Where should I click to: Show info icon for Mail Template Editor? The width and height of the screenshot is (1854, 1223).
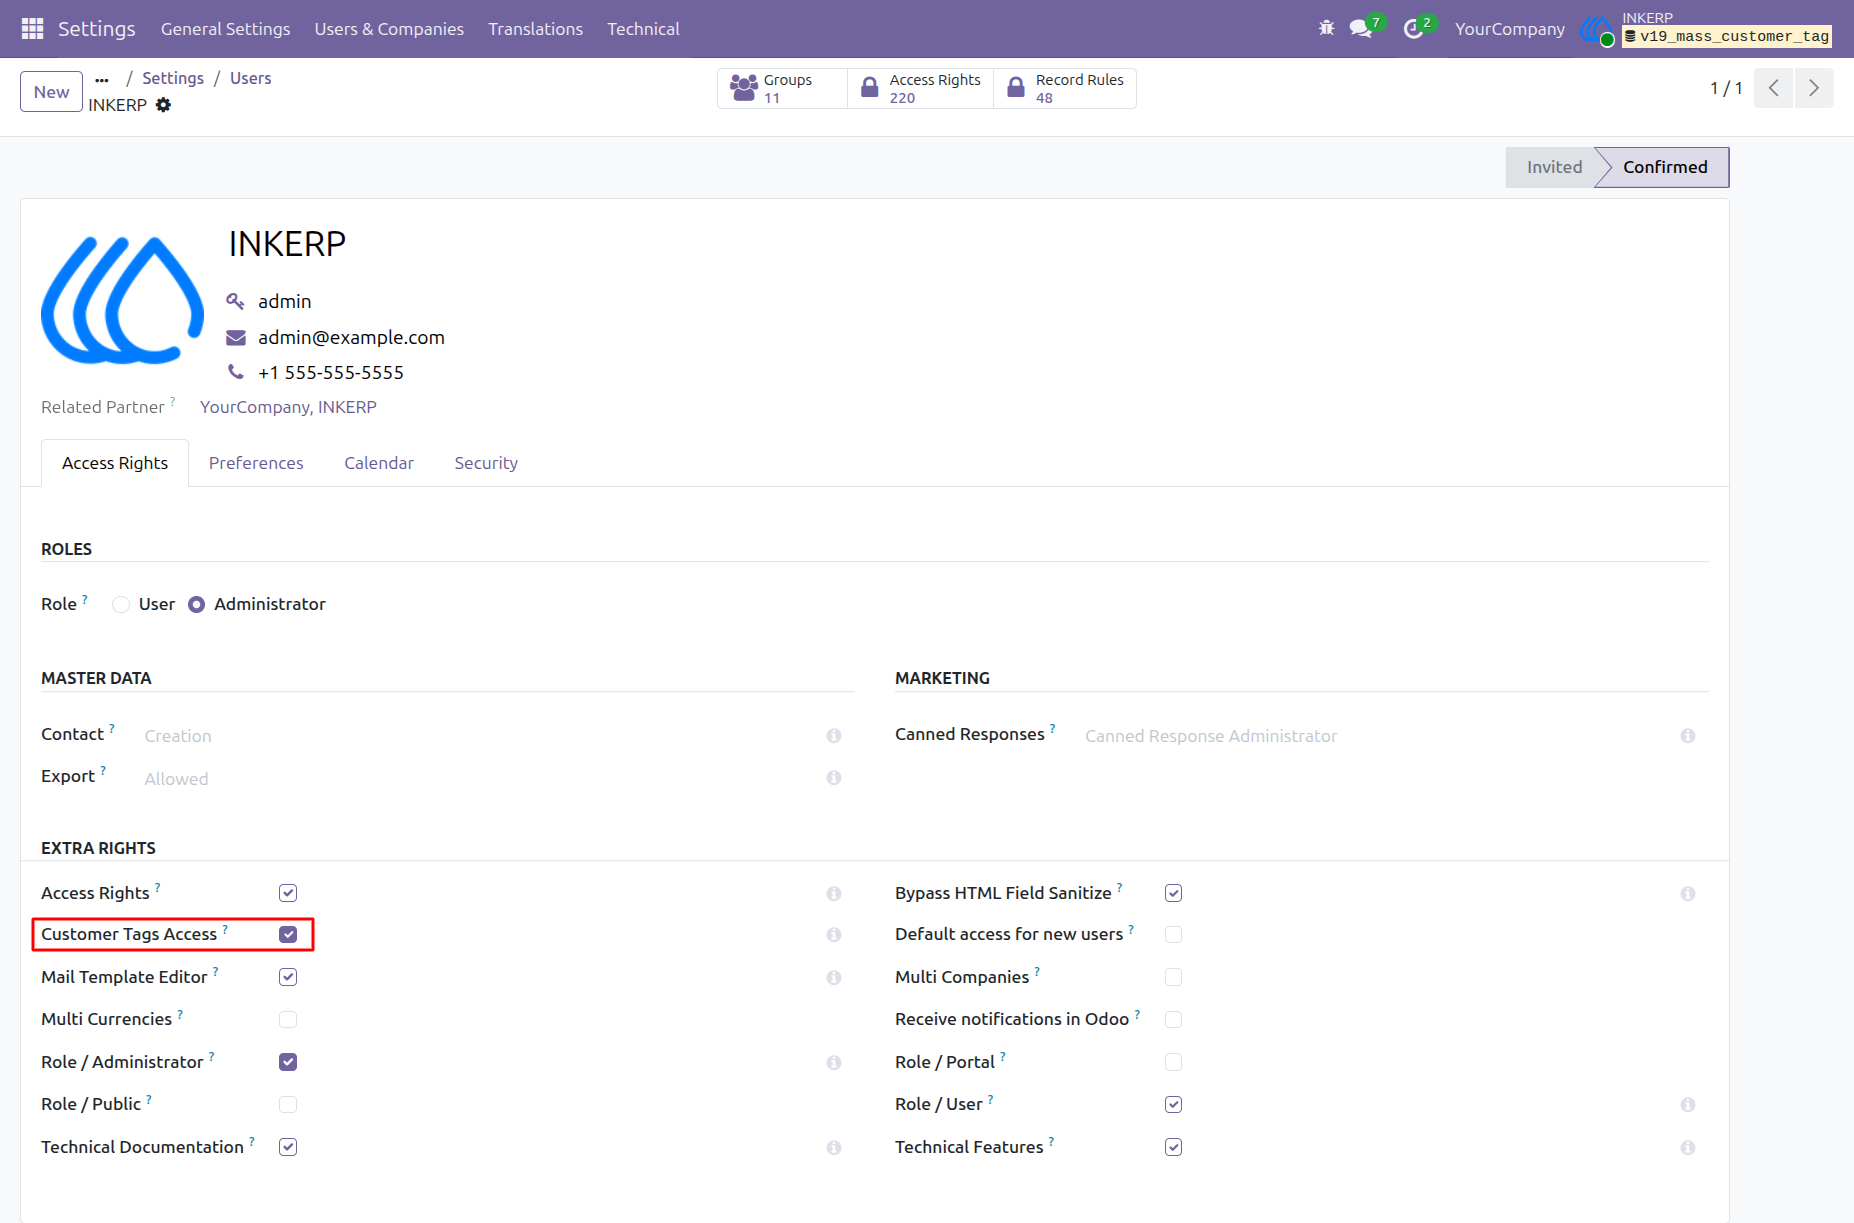(x=834, y=978)
